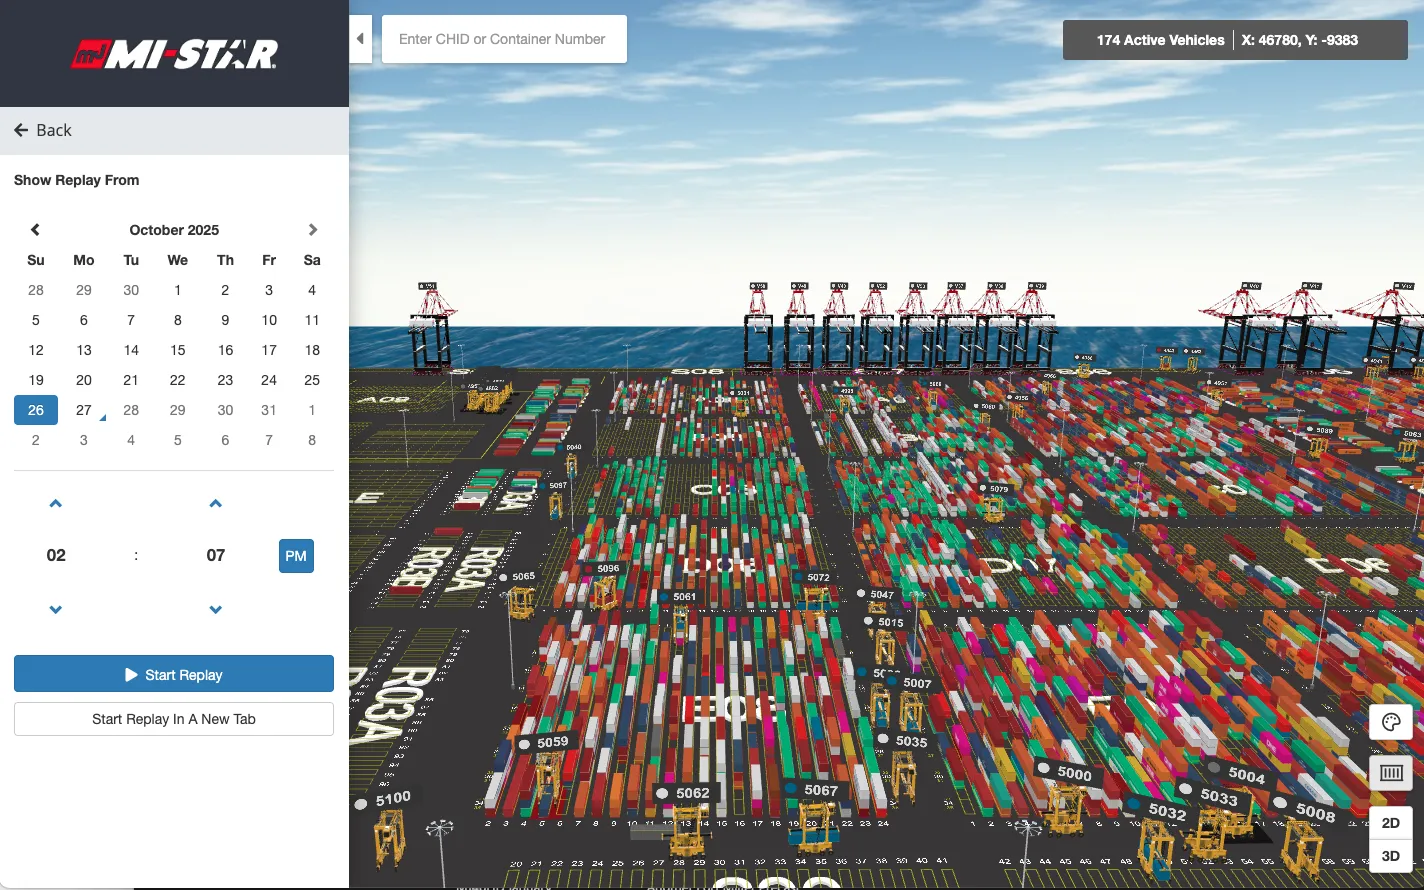Go to previous month in calendar

(x=35, y=230)
